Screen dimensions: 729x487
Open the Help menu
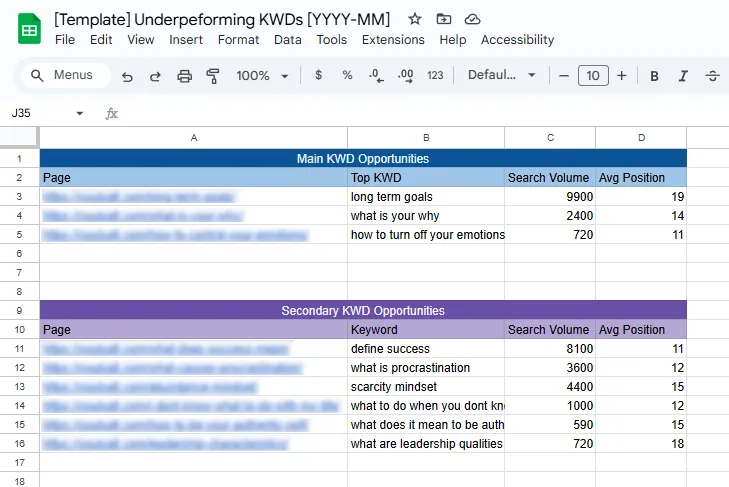pyautogui.click(x=453, y=40)
